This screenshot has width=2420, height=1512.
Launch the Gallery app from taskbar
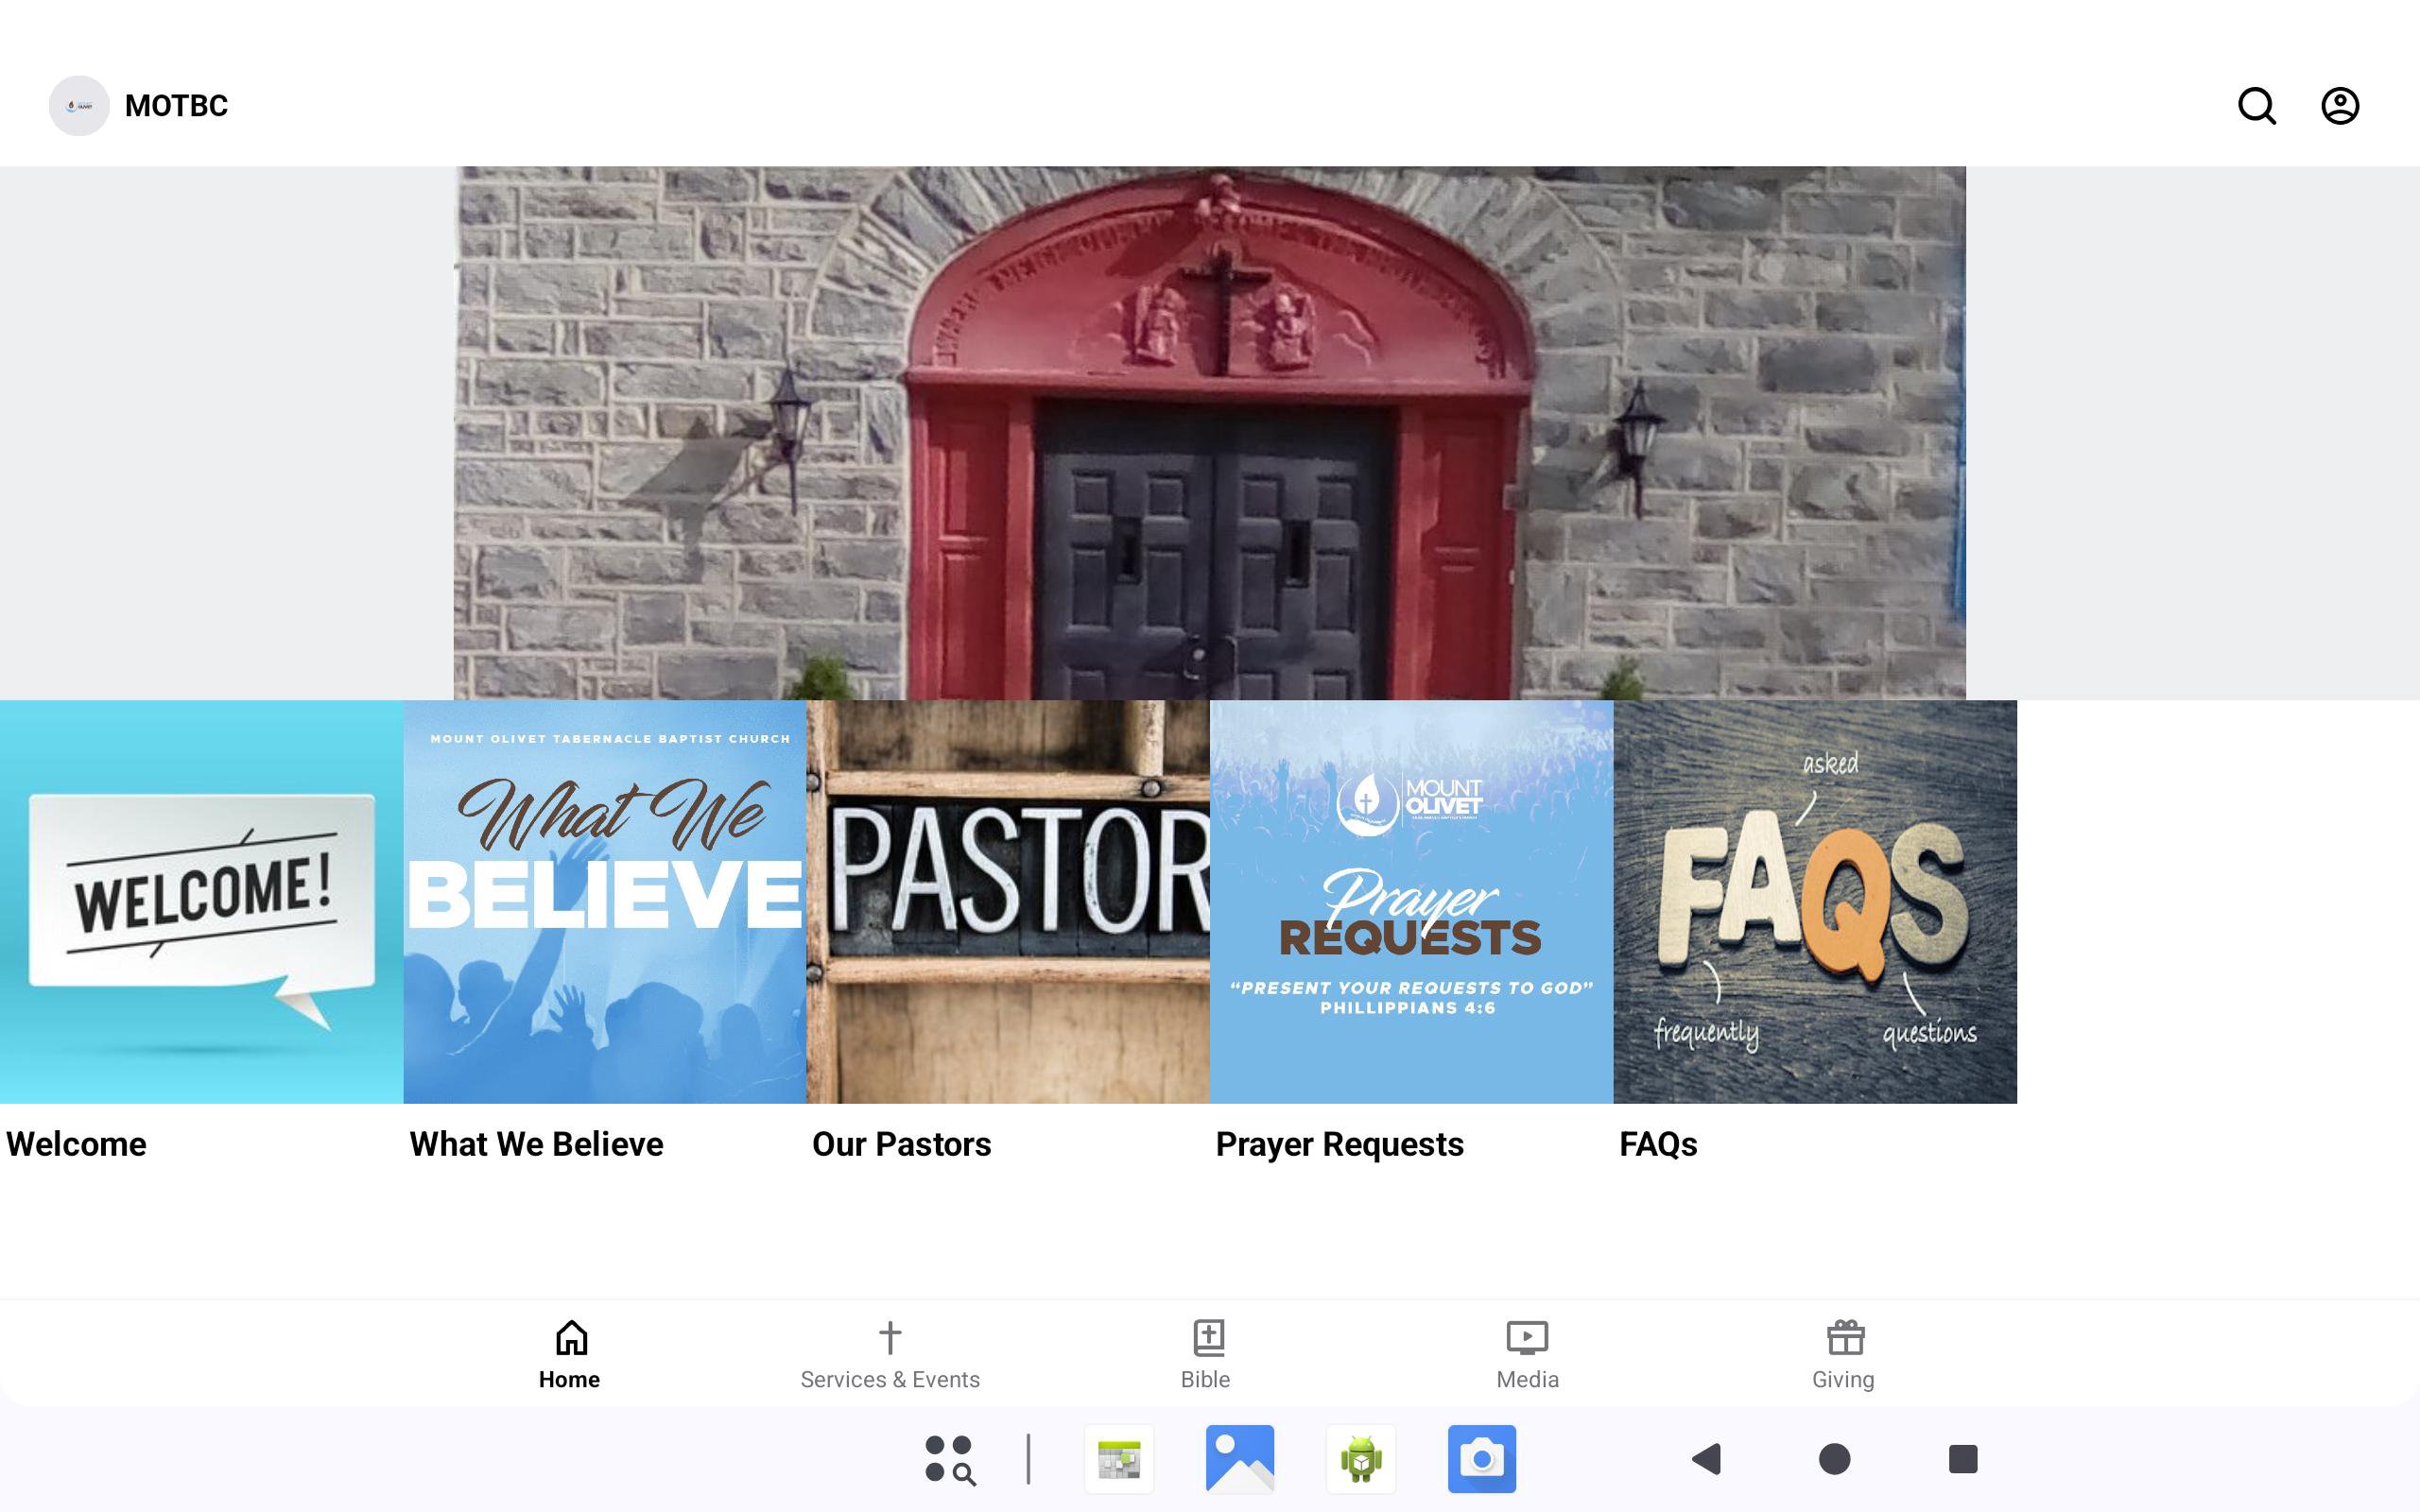click(x=1239, y=1459)
